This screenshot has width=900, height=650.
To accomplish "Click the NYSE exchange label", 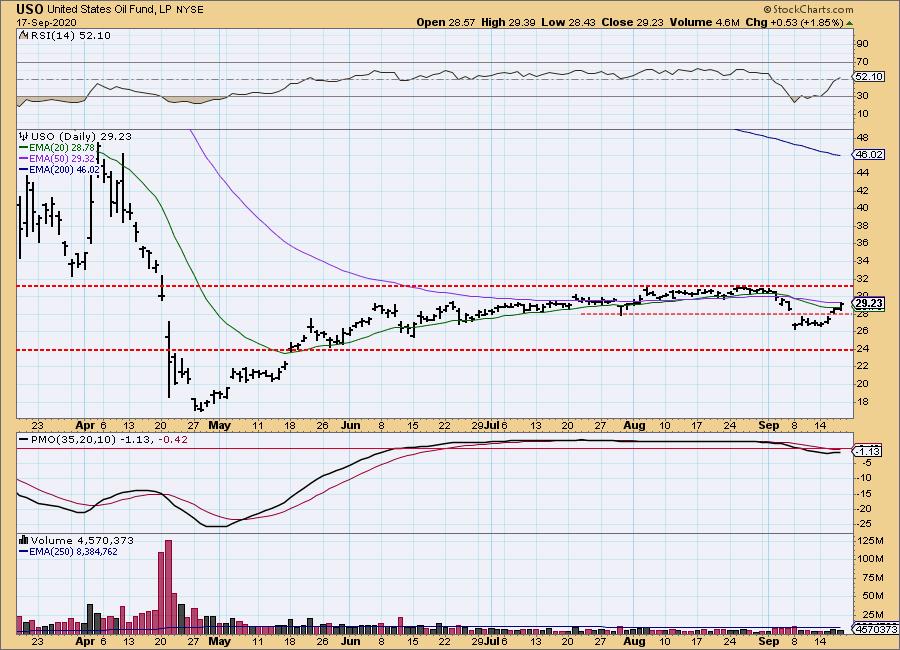I will 189,10.
